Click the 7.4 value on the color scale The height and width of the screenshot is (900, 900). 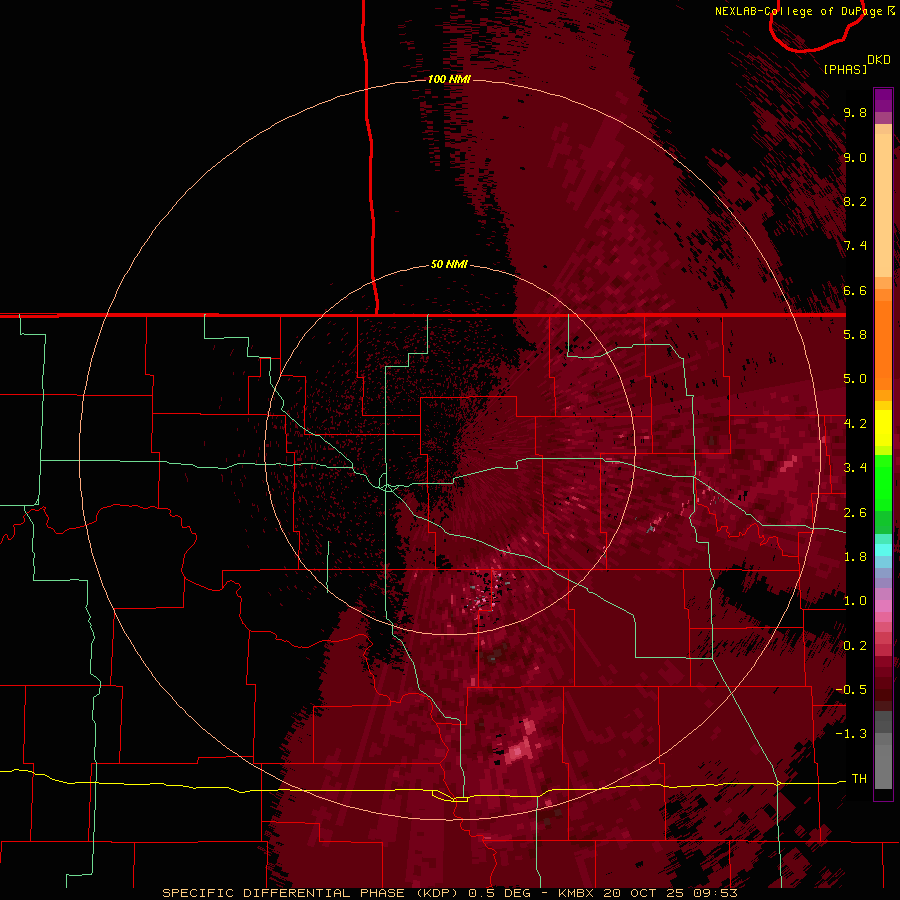(855, 246)
